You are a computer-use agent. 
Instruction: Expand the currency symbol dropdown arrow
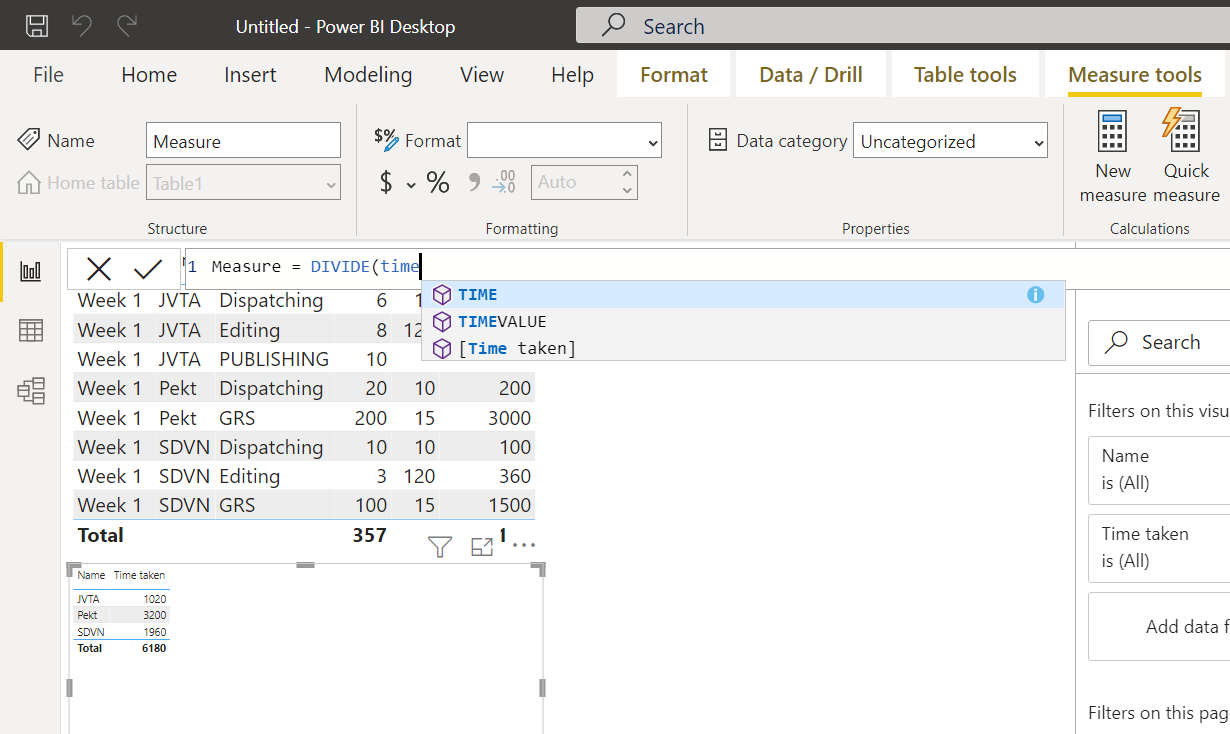(x=411, y=184)
